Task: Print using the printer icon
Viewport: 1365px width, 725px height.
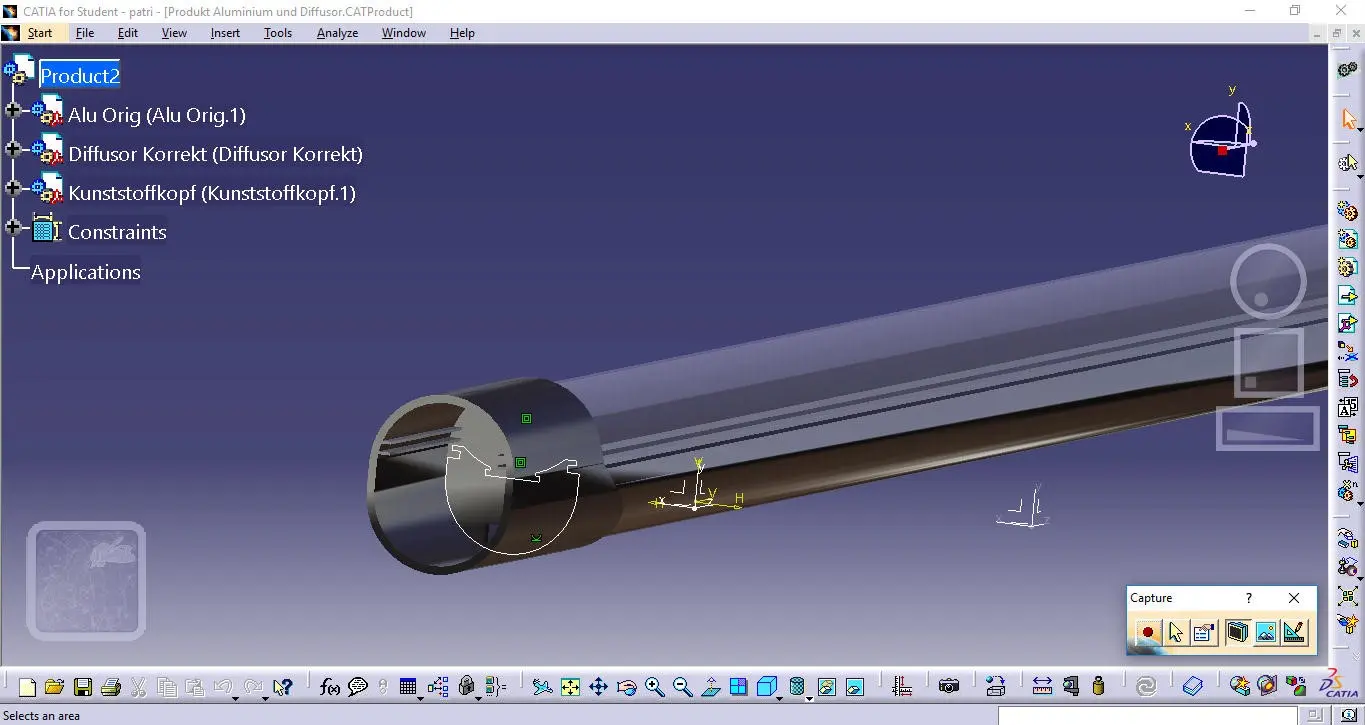Action: (111, 687)
